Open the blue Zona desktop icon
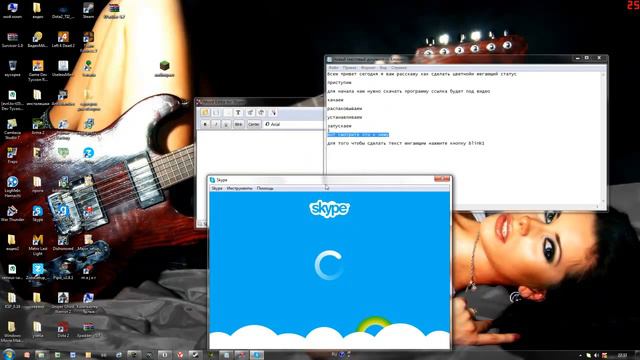The image size is (640, 360). 89,156
